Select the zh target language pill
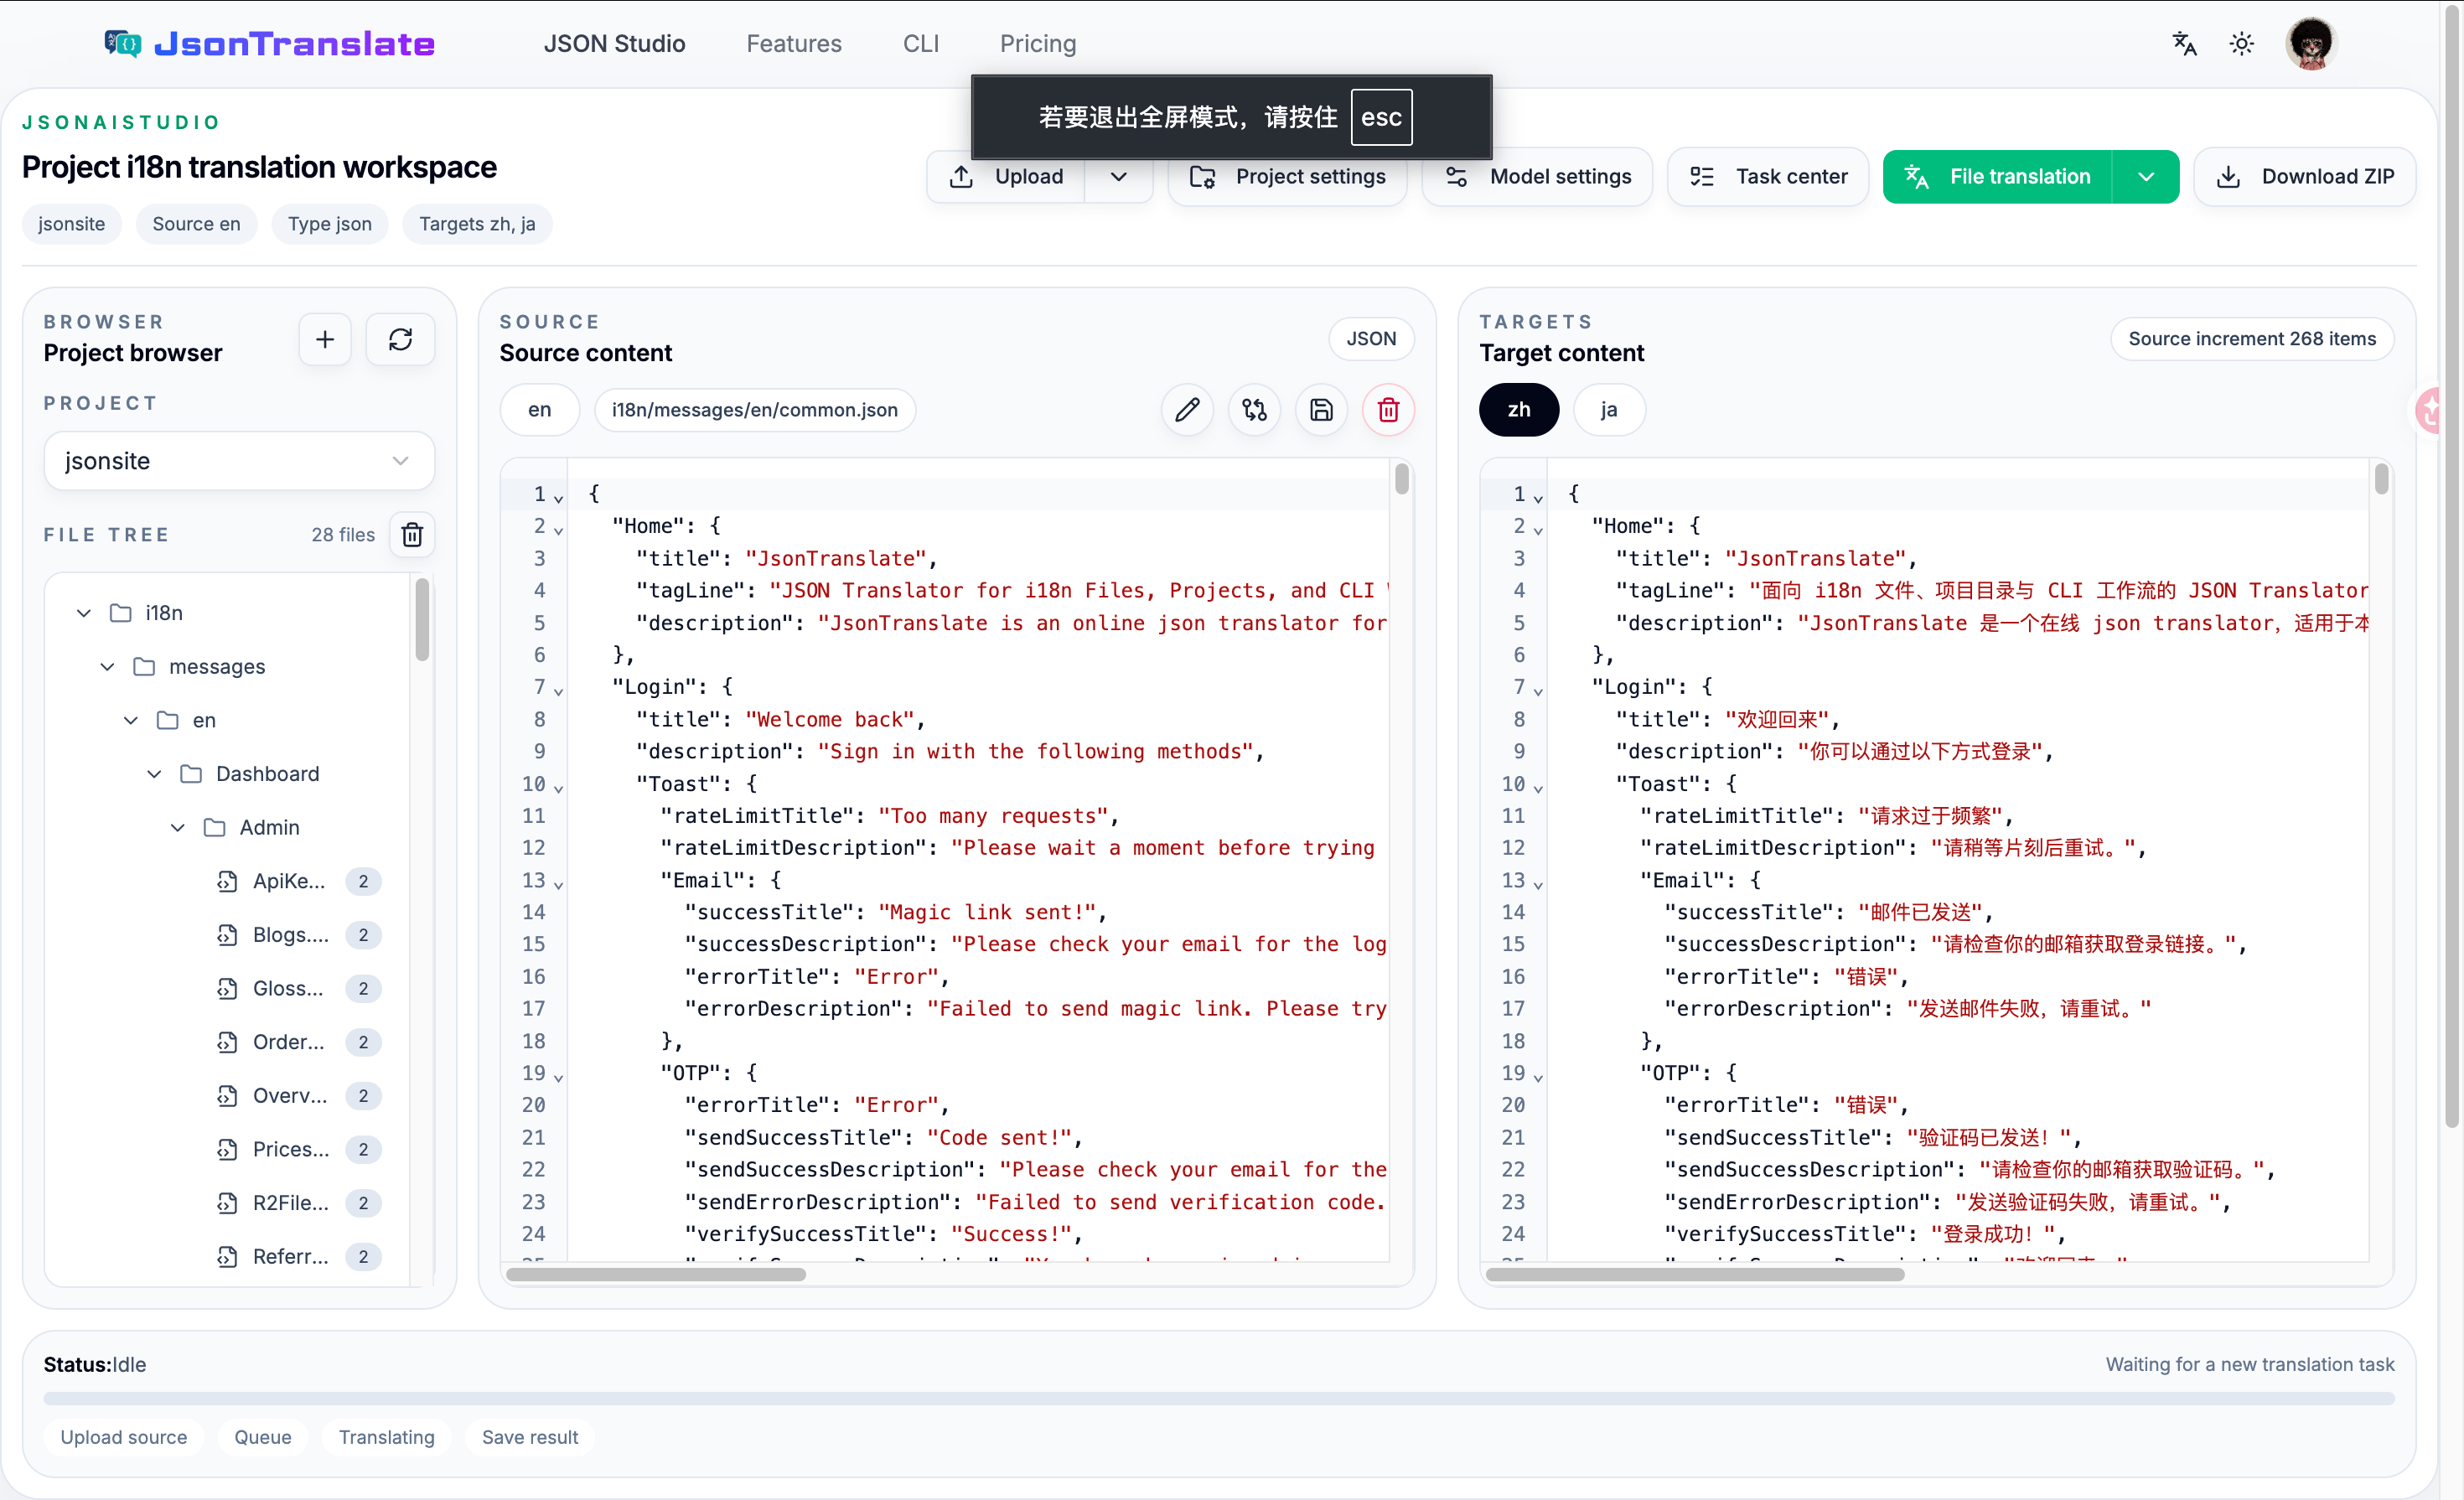The image size is (2464, 1500). click(1518, 410)
